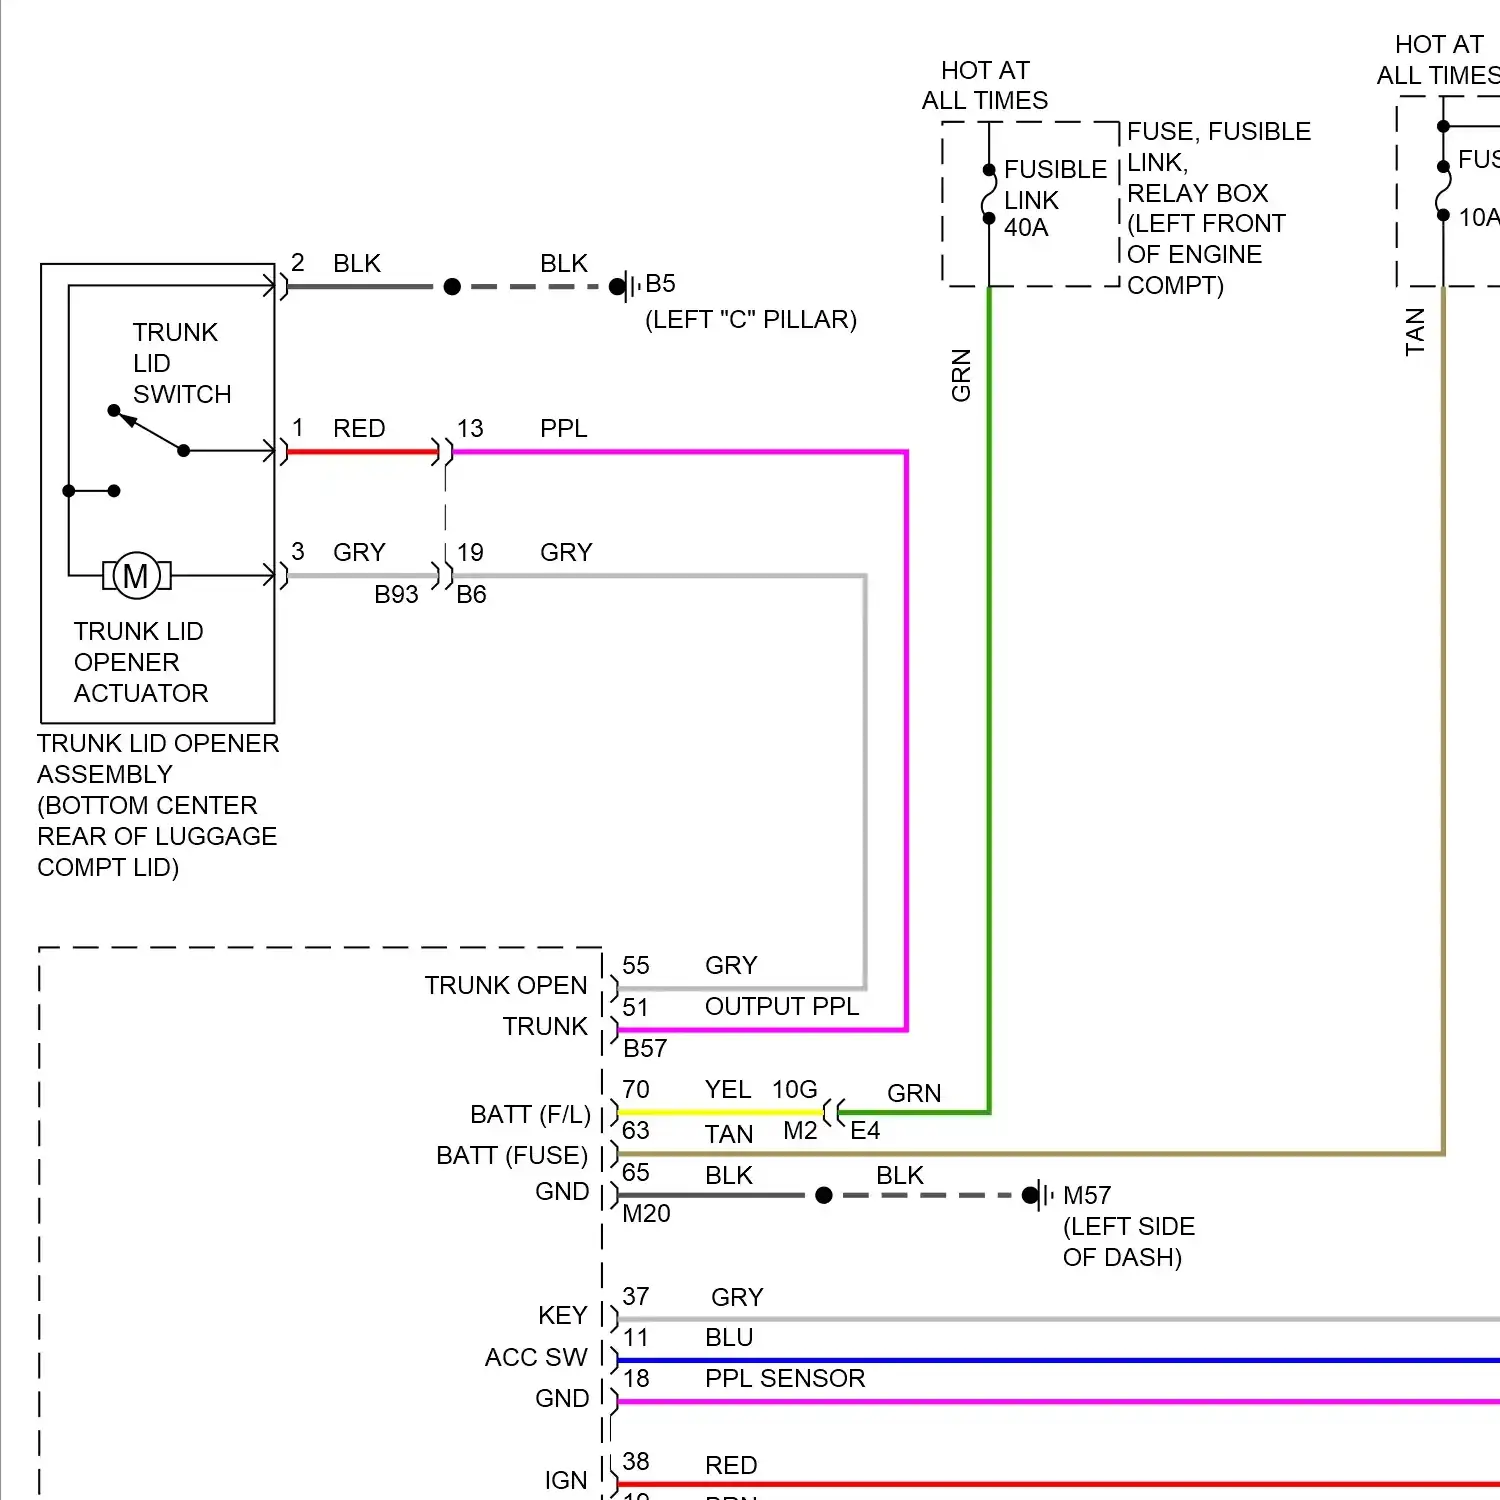
Task: Click the vertical "GRN" wire label
Action: point(962,376)
